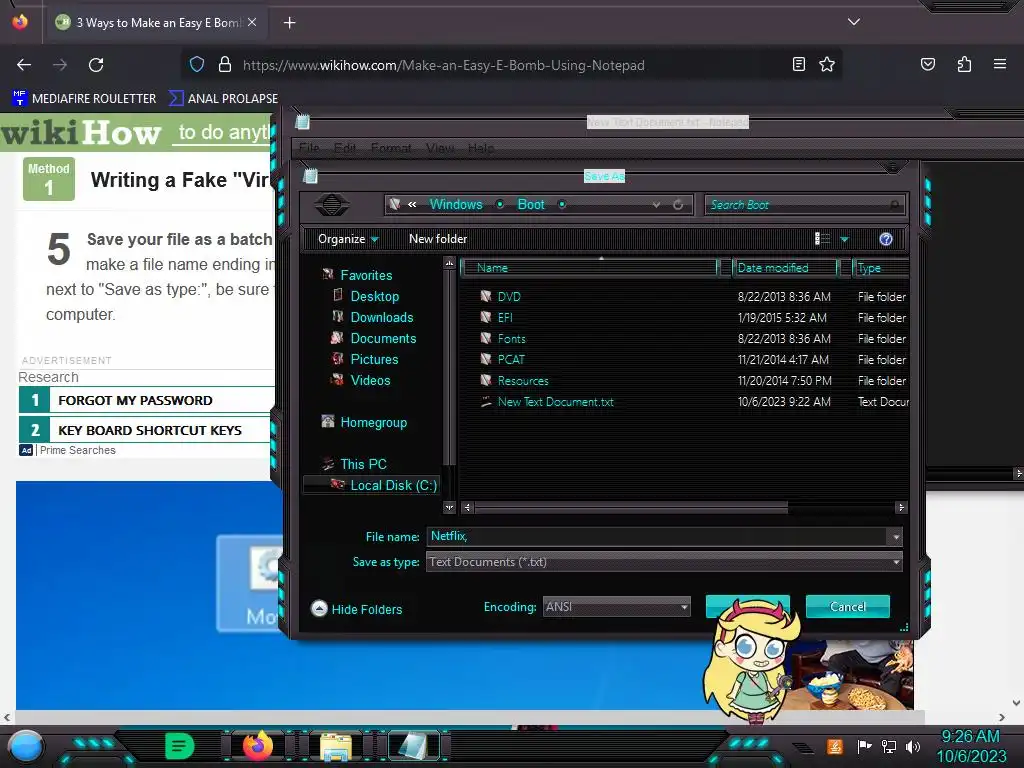Open Notepad Format menu
Image resolution: width=1024 pixels, height=768 pixels.
coord(391,148)
